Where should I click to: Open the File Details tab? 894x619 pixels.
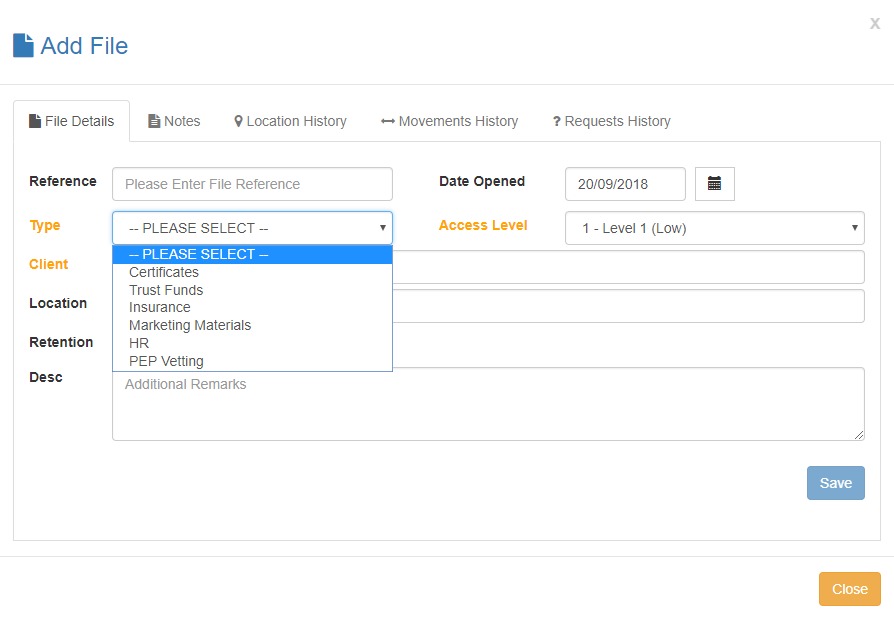coord(71,121)
